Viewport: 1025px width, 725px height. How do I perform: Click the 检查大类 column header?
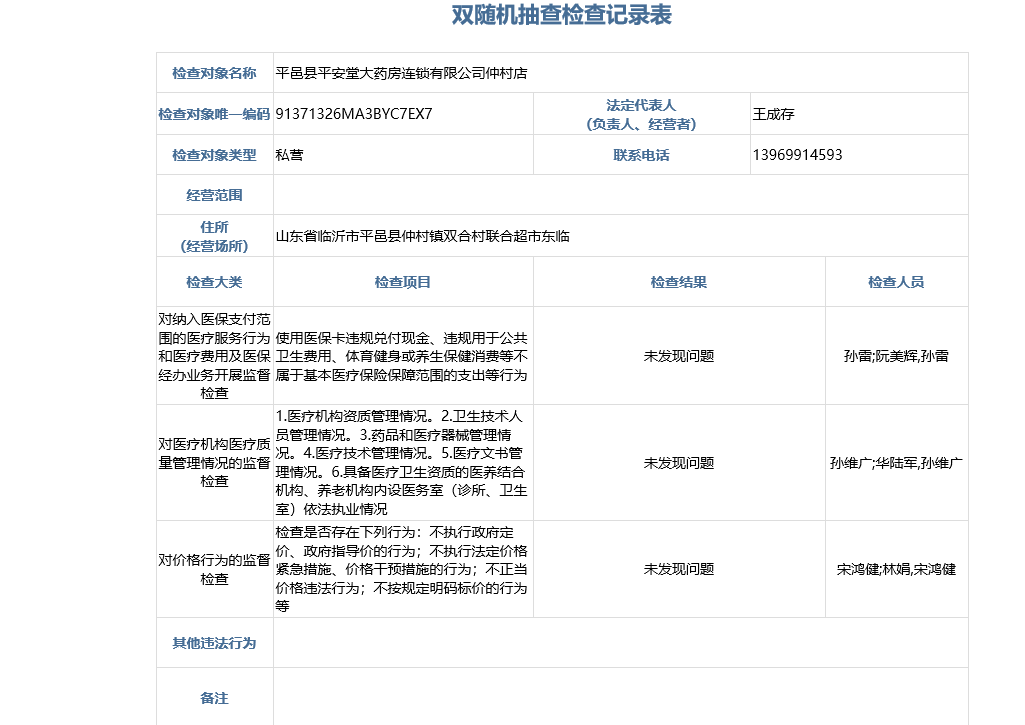coord(214,282)
